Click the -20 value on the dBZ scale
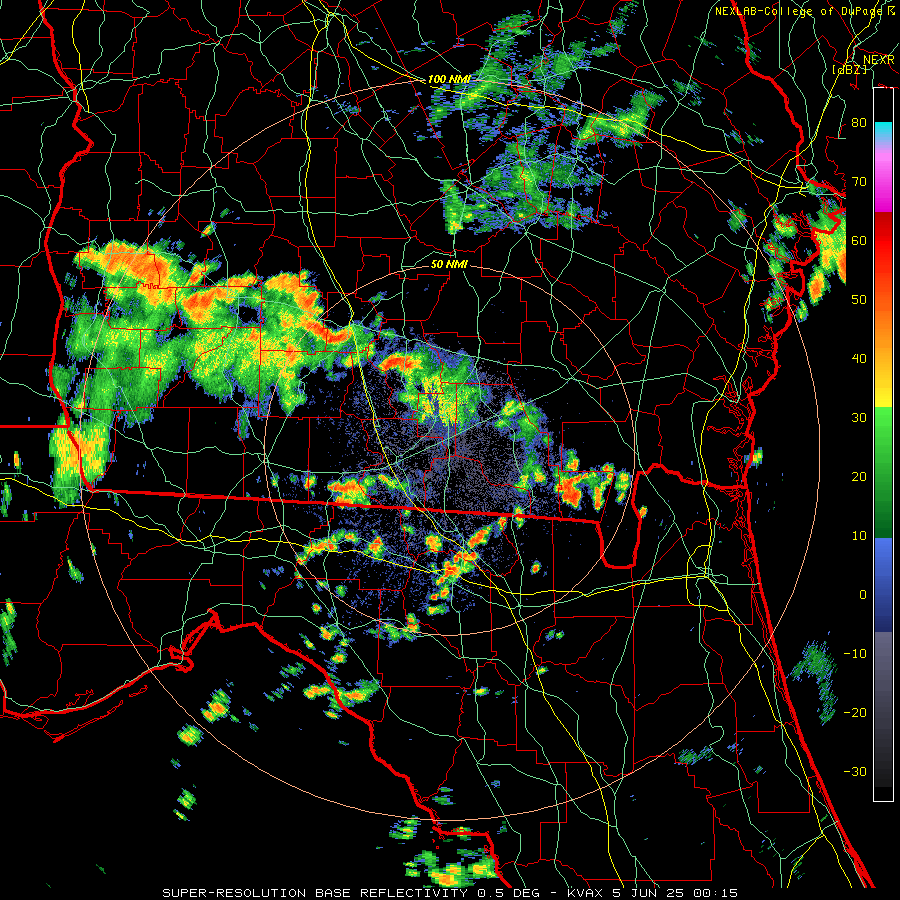The height and width of the screenshot is (900, 900). 855,712
